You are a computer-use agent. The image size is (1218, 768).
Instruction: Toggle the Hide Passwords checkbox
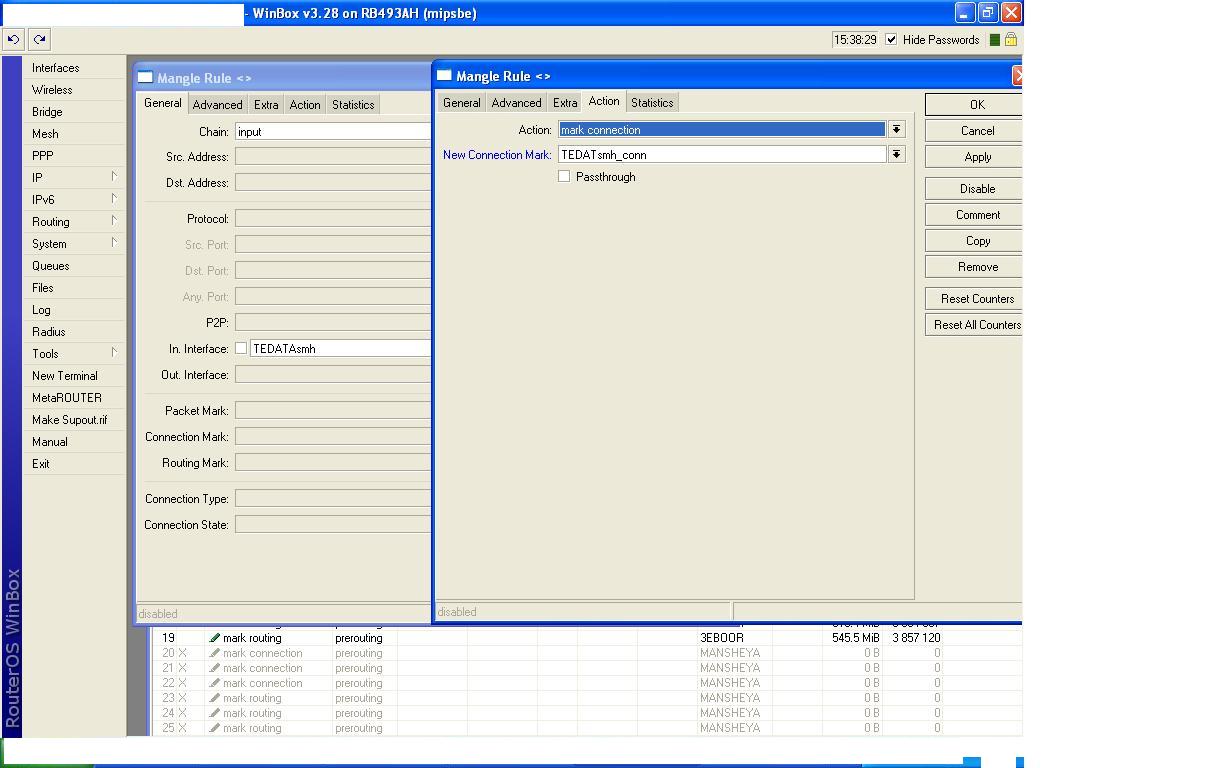891,40
